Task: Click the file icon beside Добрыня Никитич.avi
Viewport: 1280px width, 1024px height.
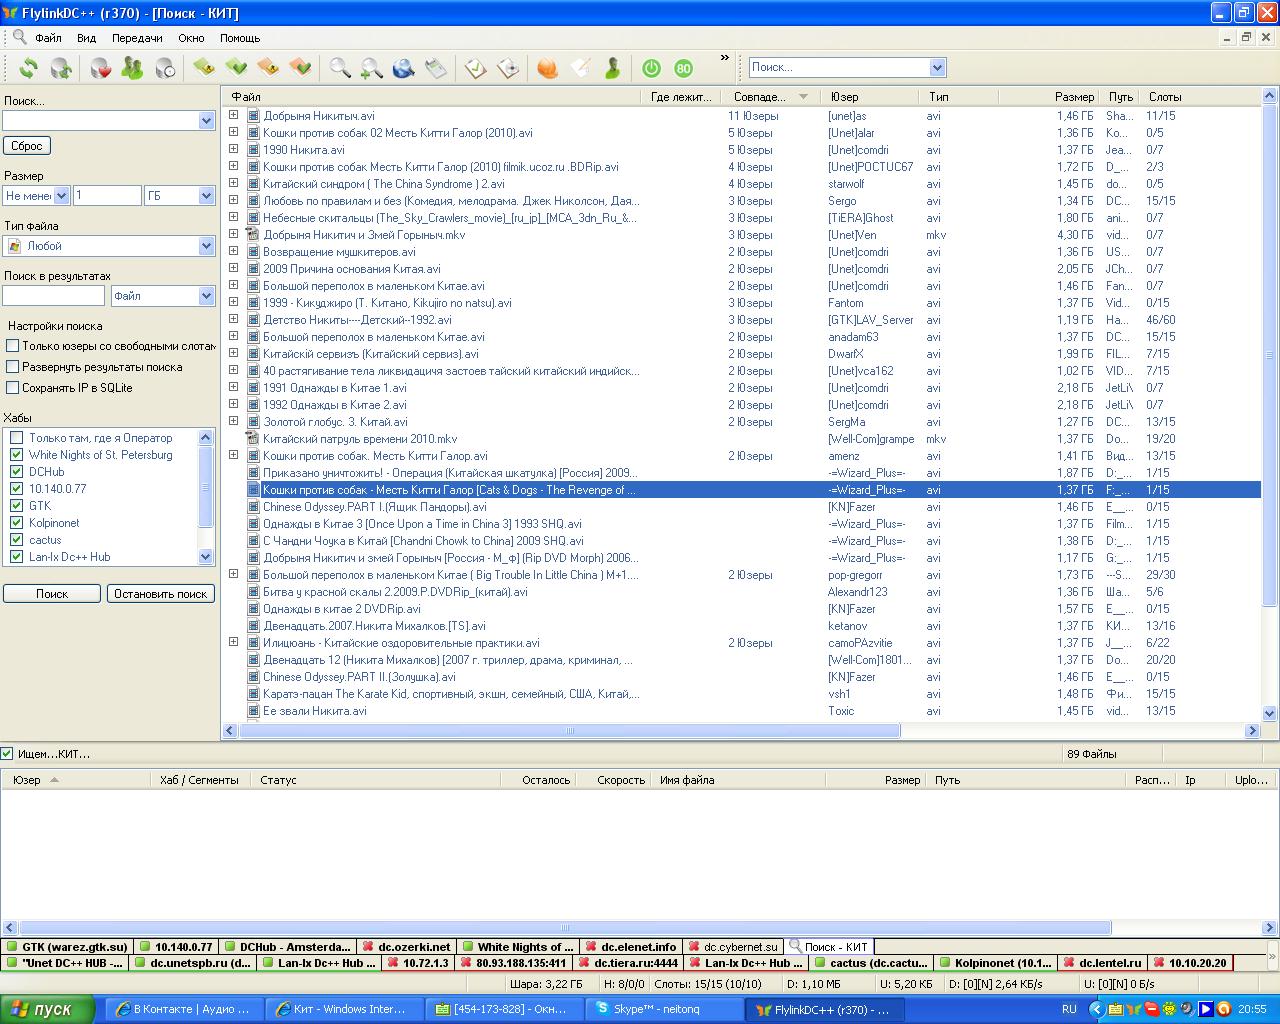Action: 253,116
